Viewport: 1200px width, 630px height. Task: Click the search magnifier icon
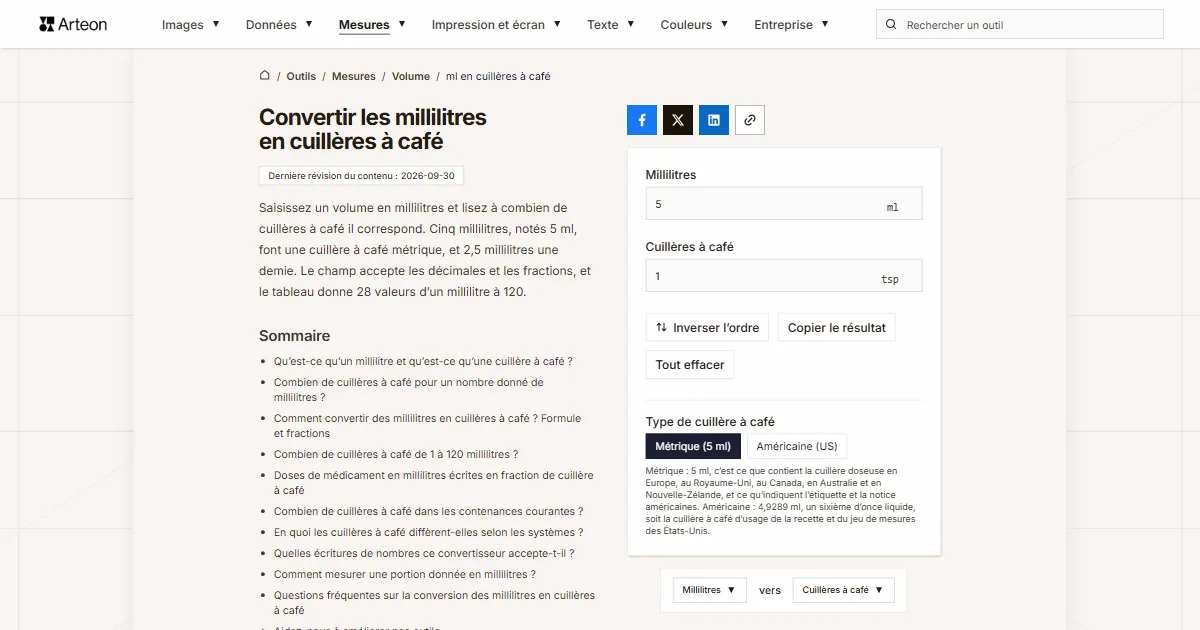(x=892, y=25)
